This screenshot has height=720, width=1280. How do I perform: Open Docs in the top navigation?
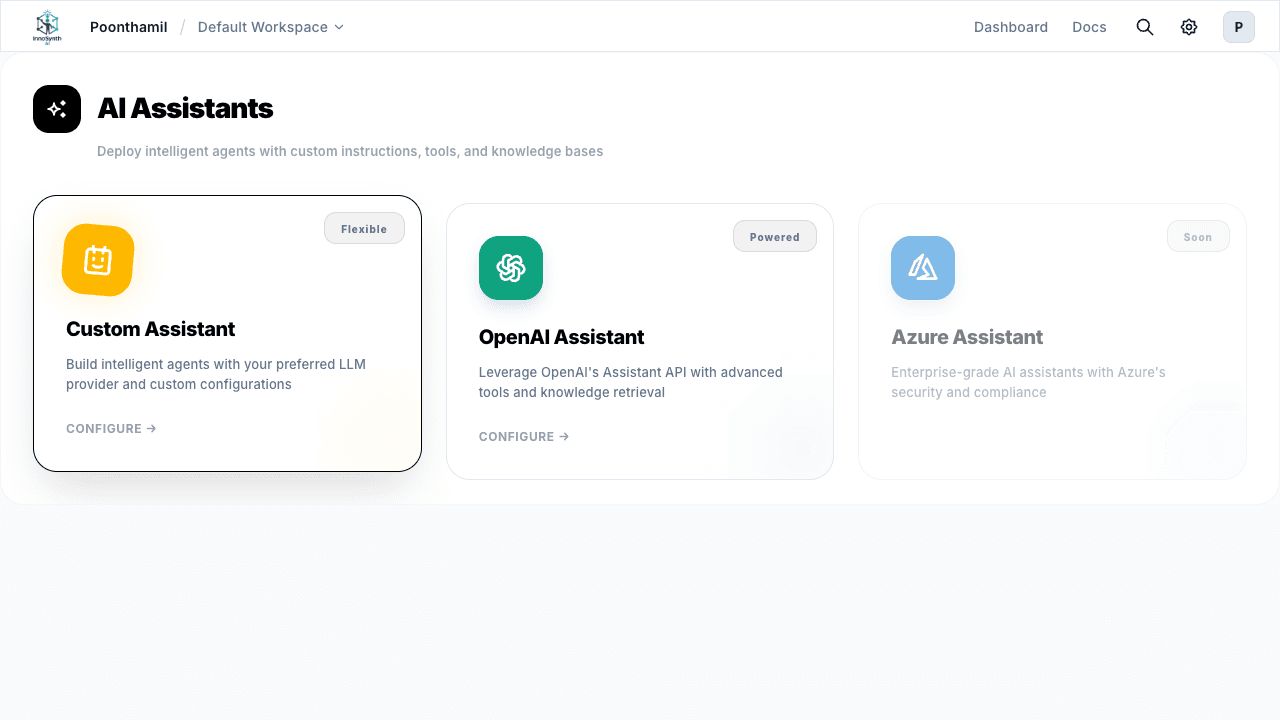pos(1089,27)
